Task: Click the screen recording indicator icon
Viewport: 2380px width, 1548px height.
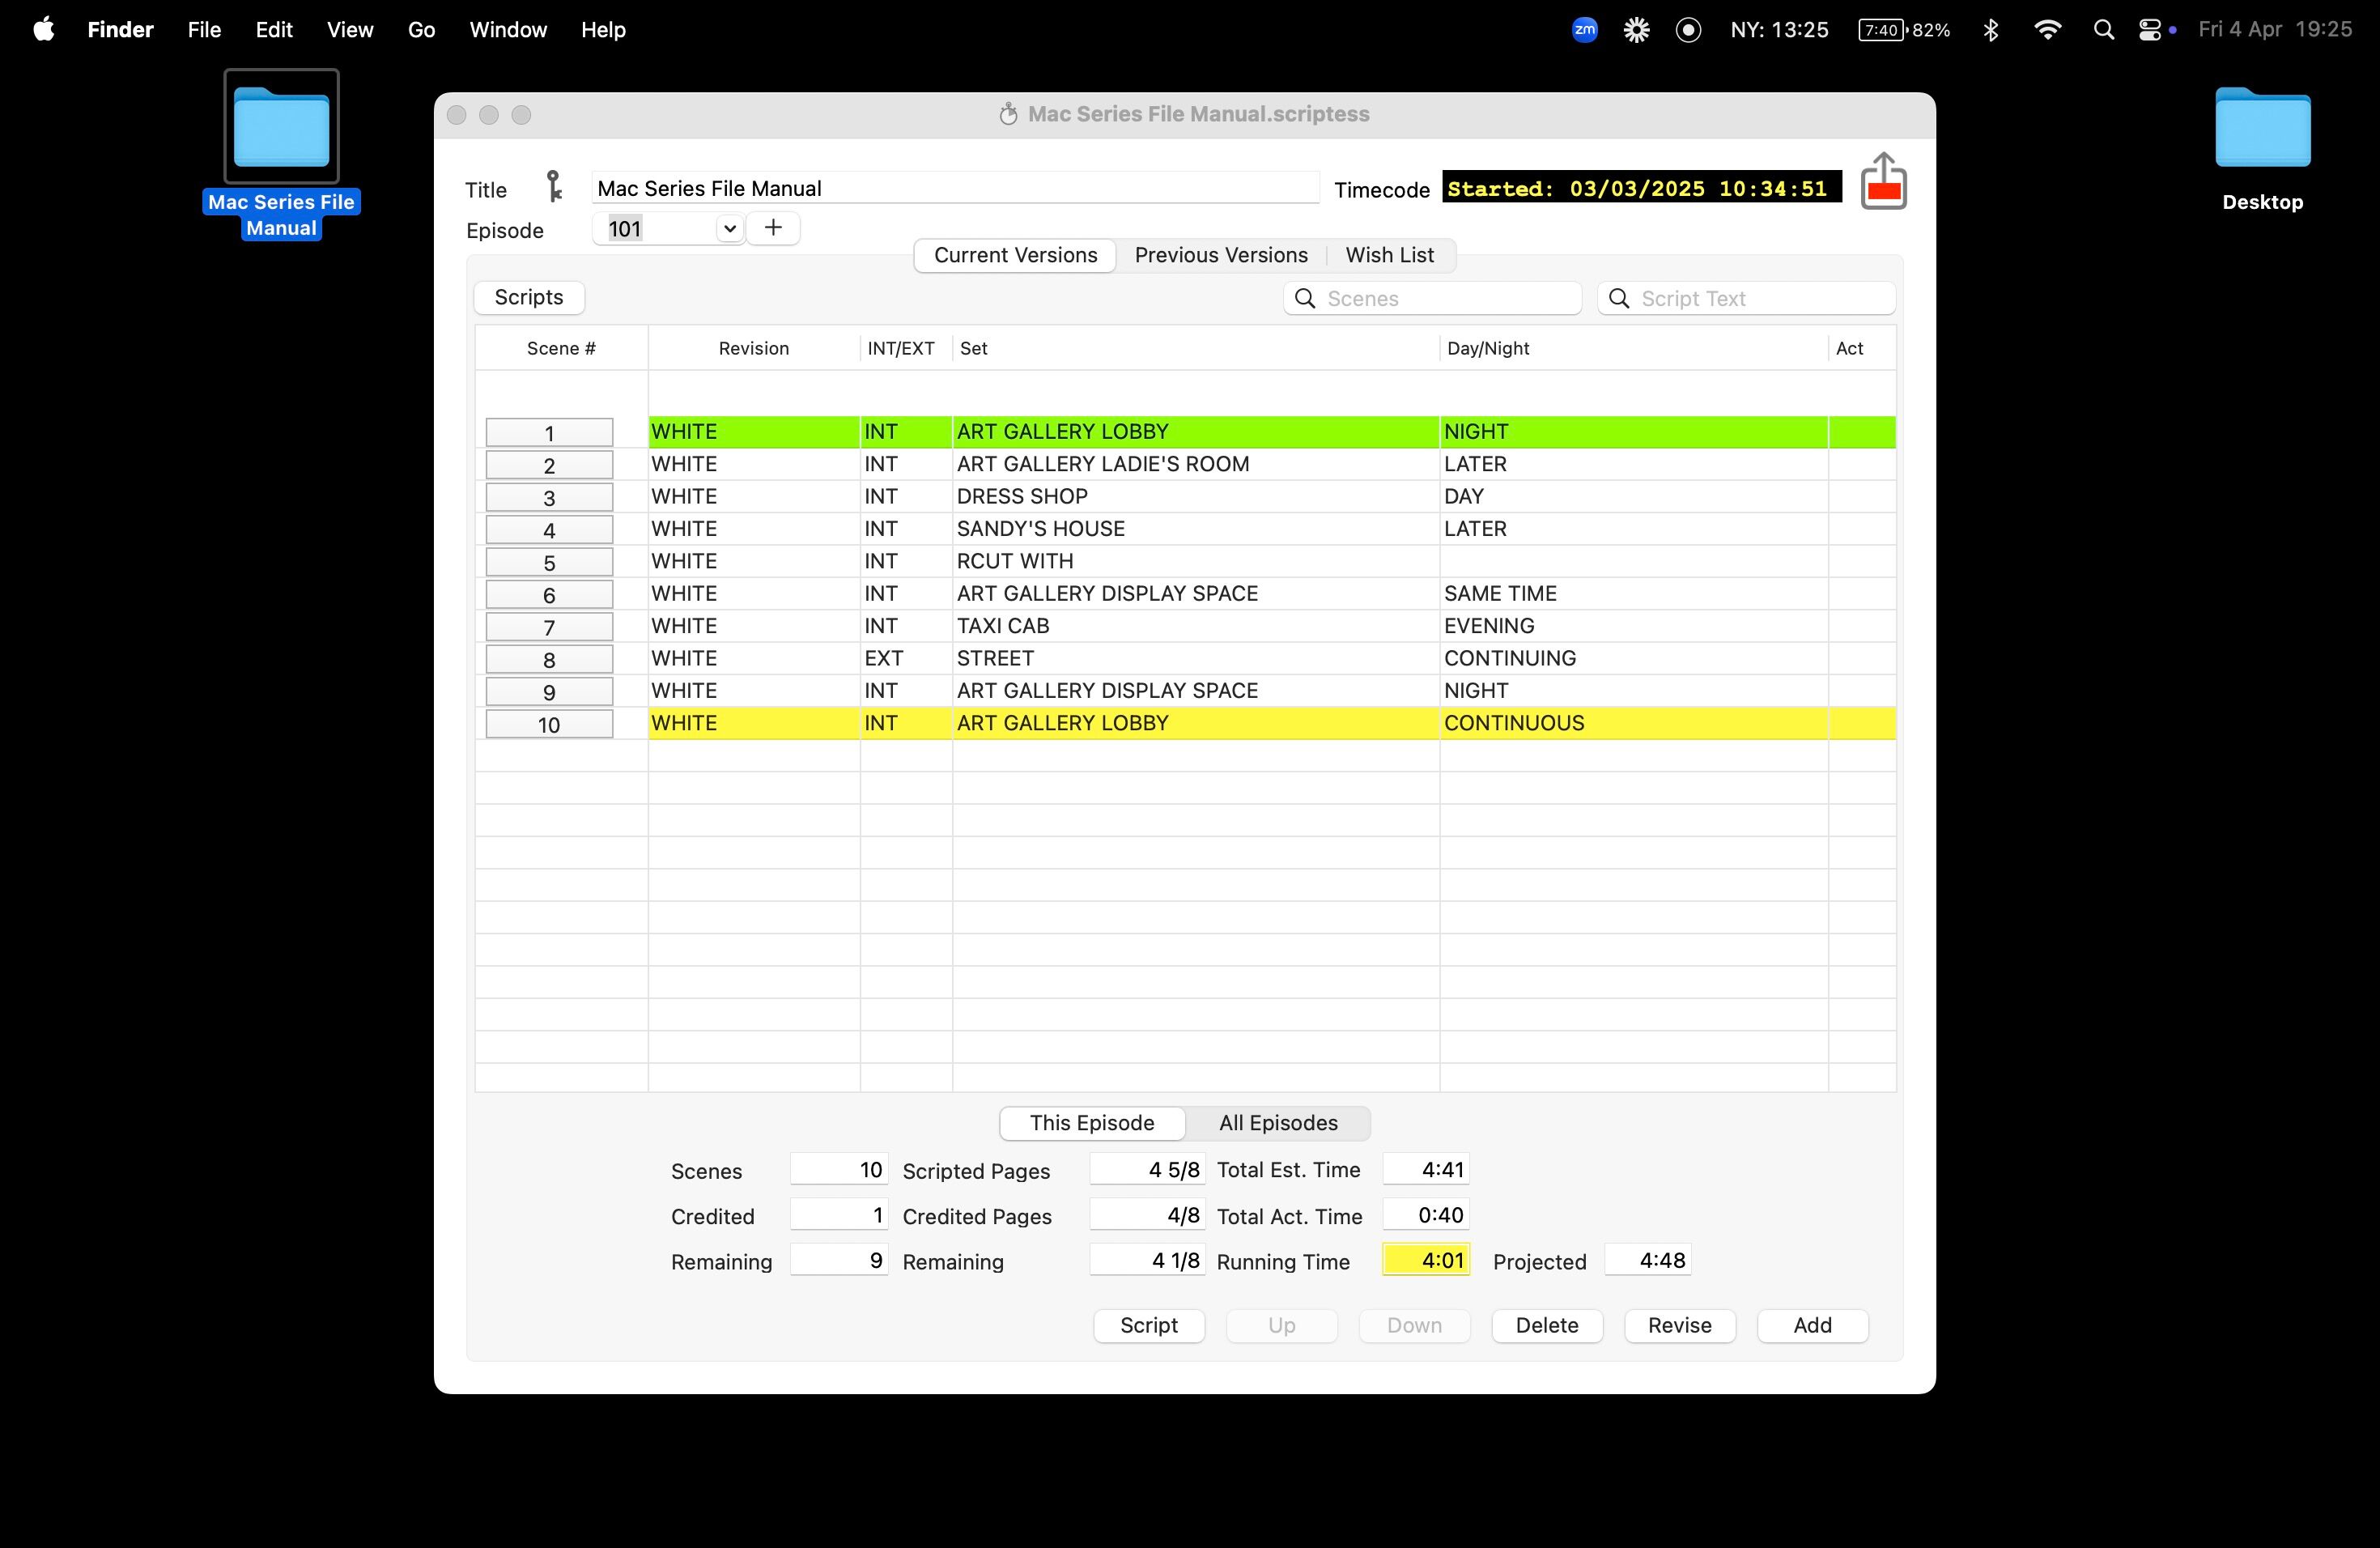Action: pos(1688,30)
